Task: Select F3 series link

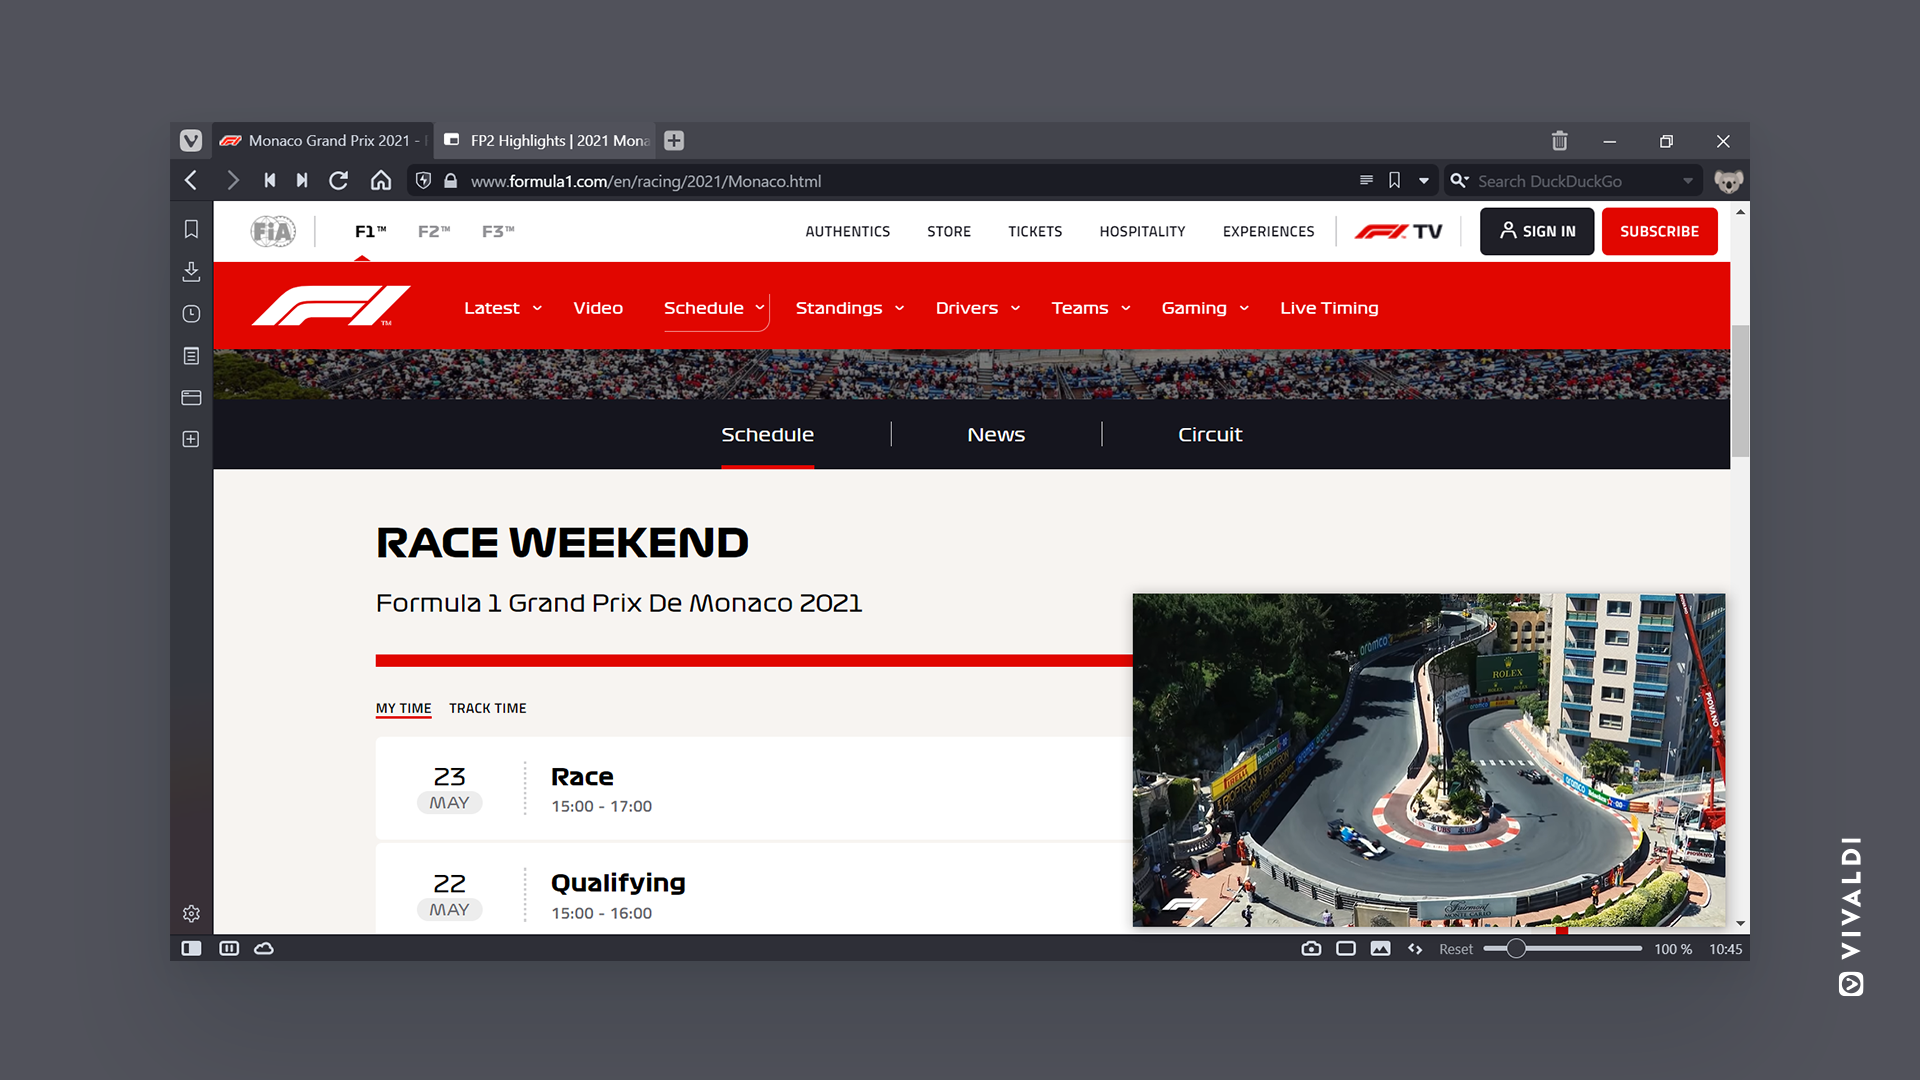Action: point(498,231)
